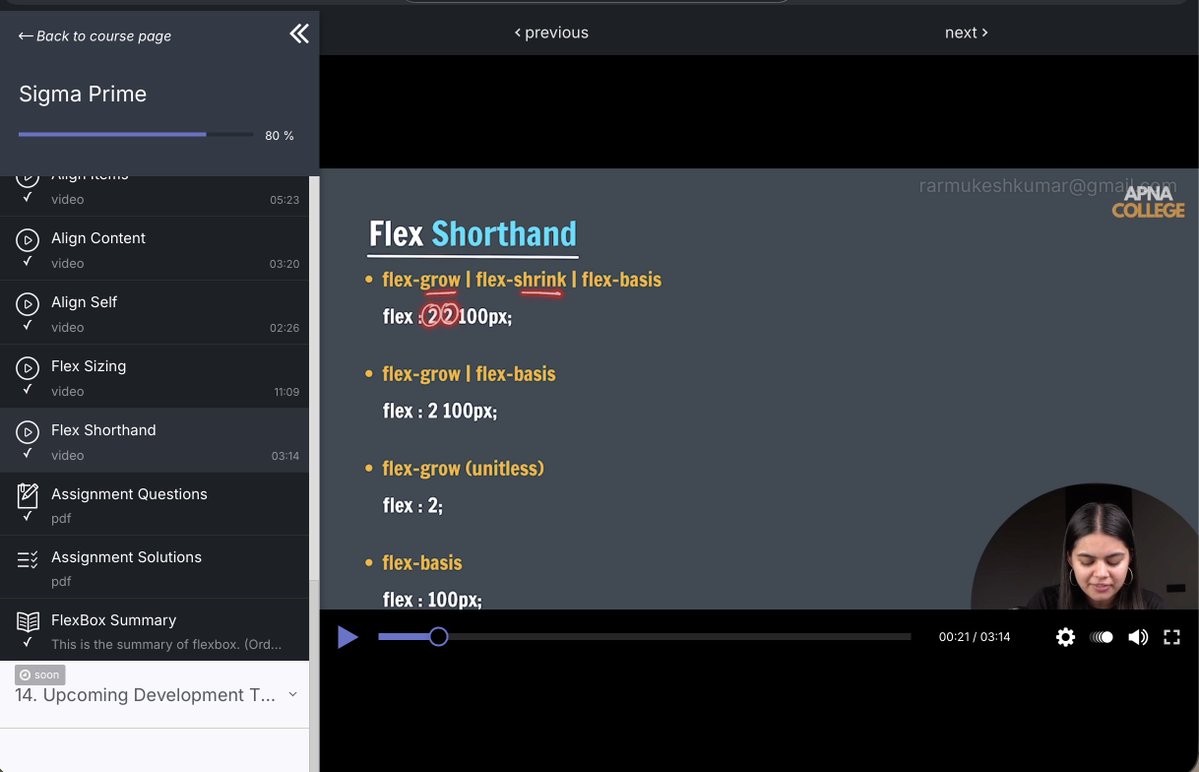Click the 'soon' badge above section 14
The width and height of the screenshot is (1199, 772).
click(x=40, y=675)
